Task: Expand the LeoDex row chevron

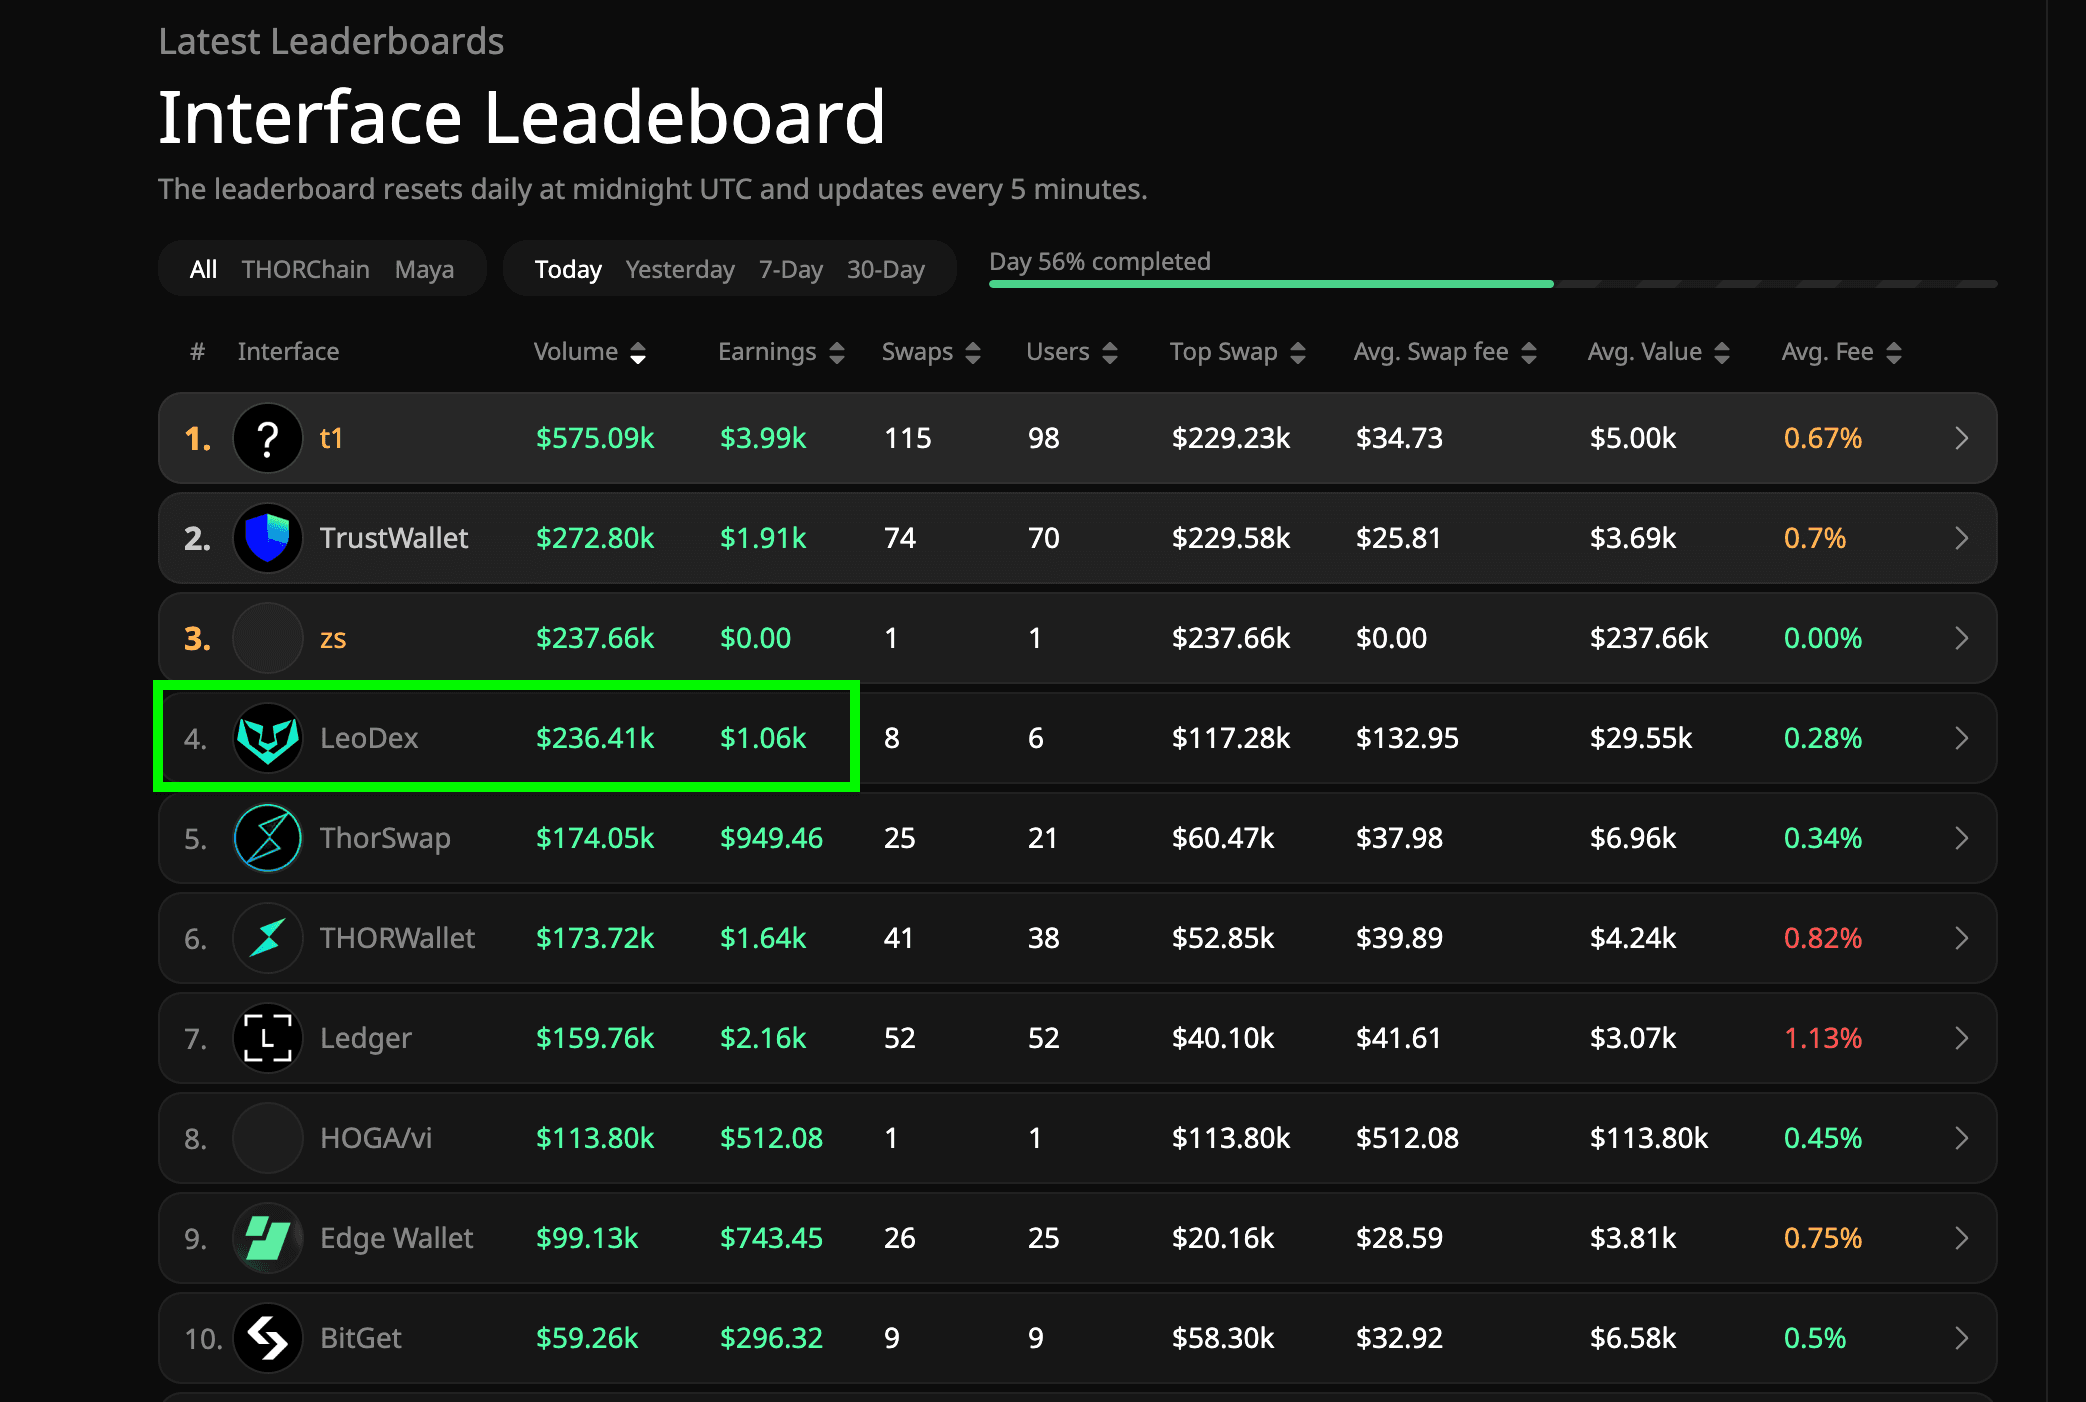Action: 1961,738
